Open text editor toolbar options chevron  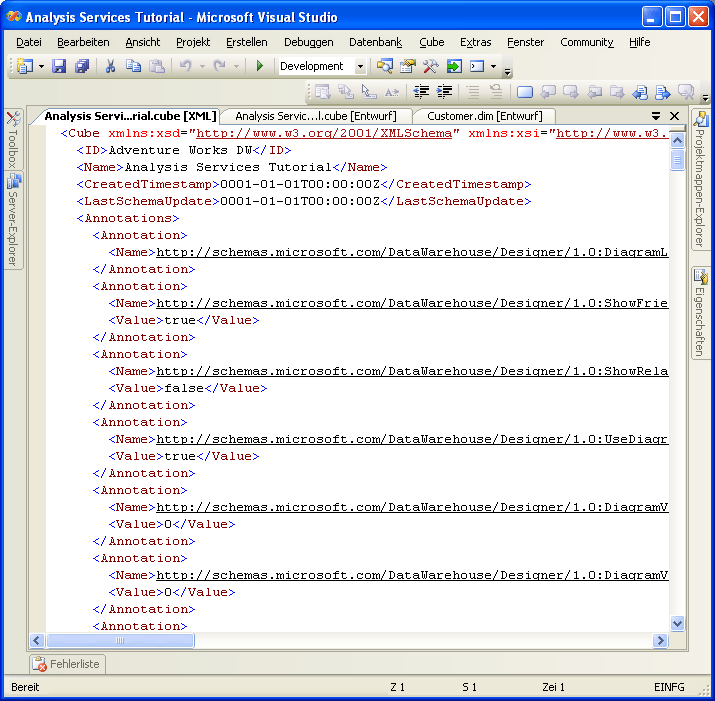click(705, 97)
